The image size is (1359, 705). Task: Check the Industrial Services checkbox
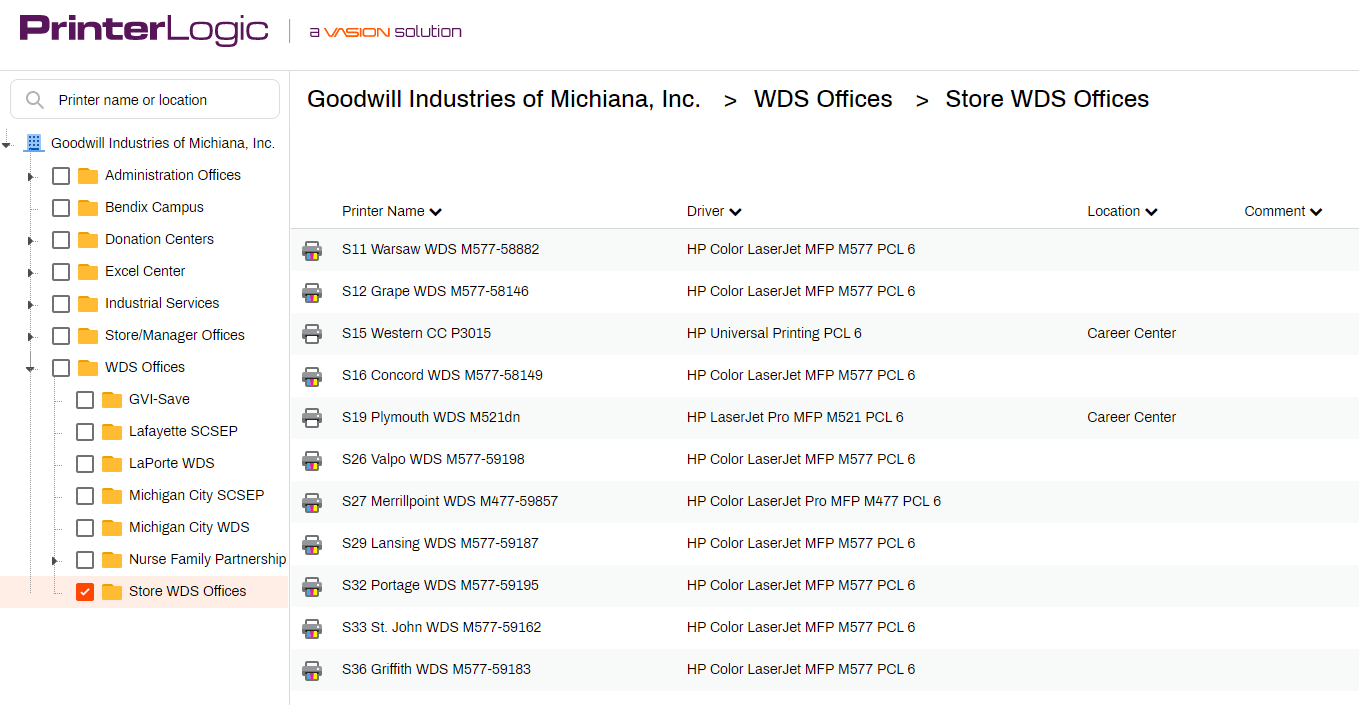(61, 304)
